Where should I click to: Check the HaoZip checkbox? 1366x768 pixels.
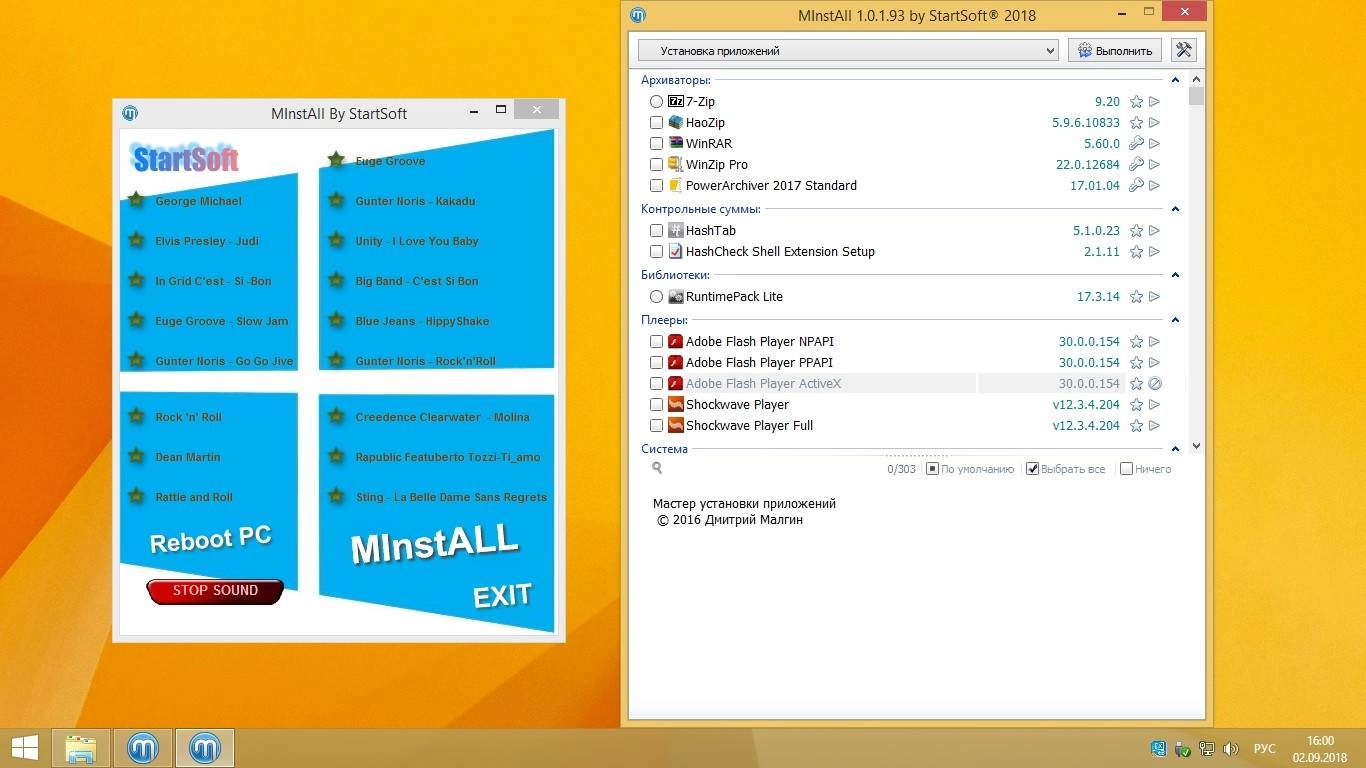656,123
